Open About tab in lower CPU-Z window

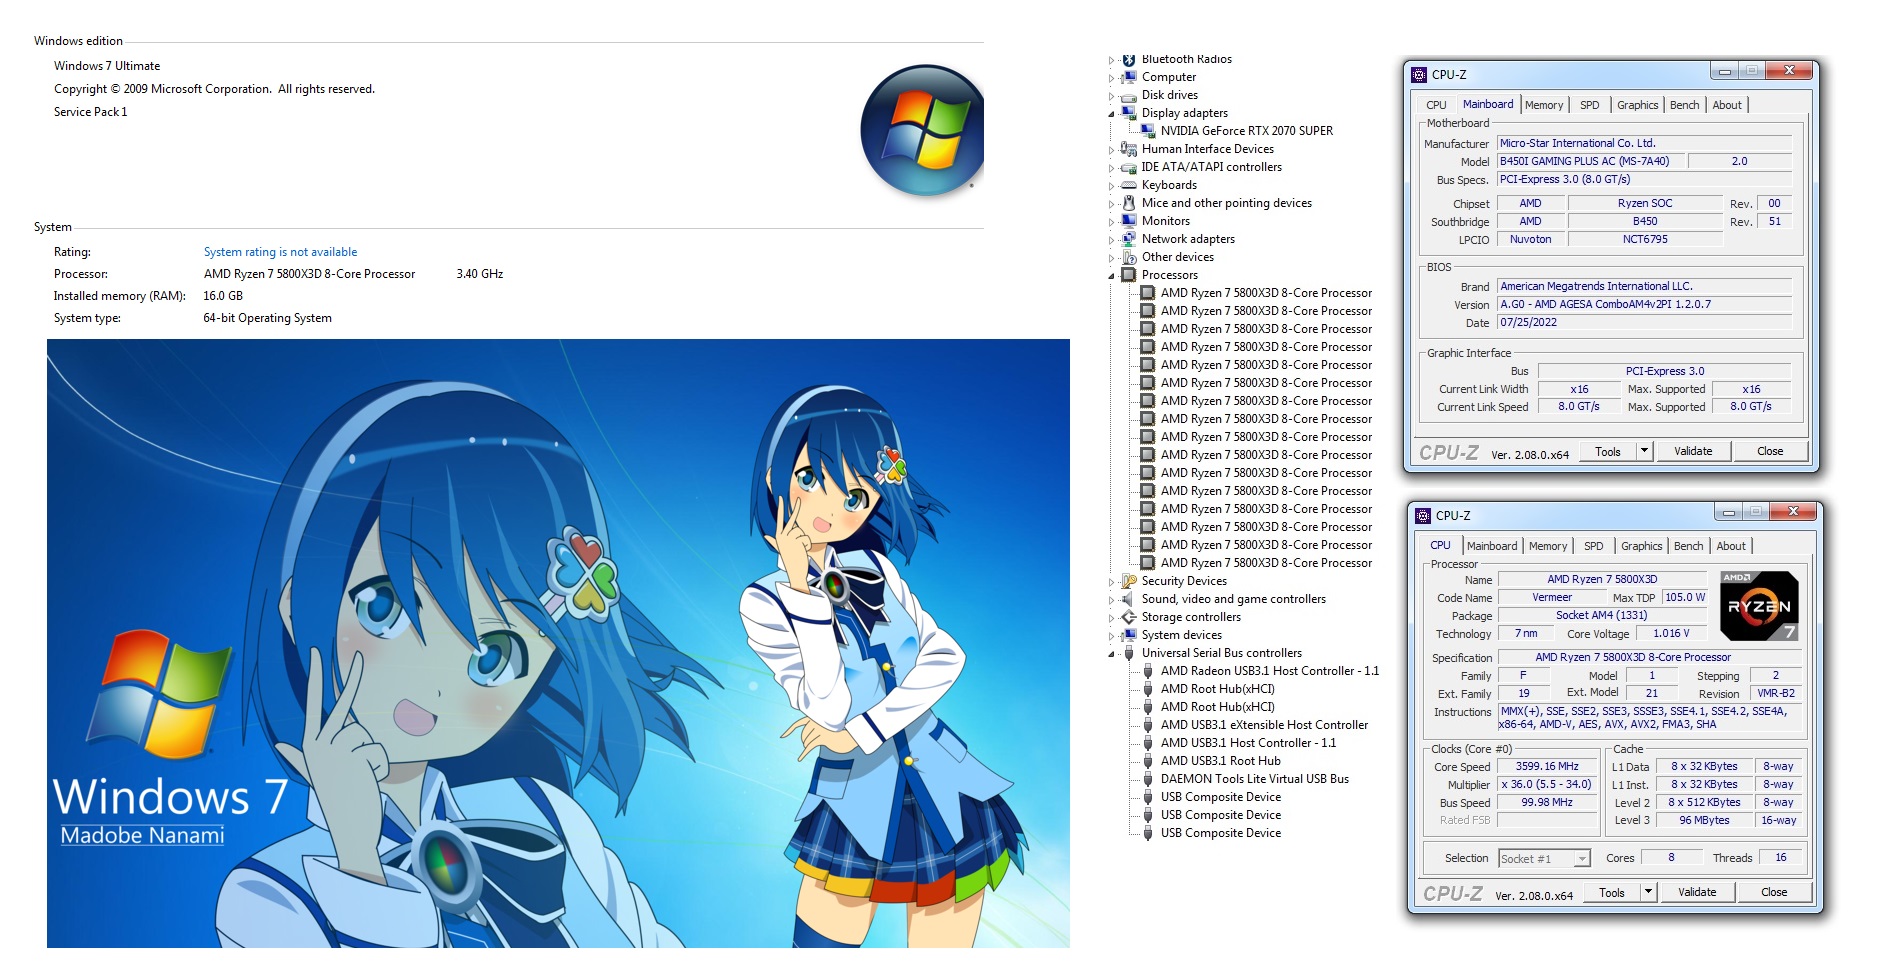click(1731, 546)
